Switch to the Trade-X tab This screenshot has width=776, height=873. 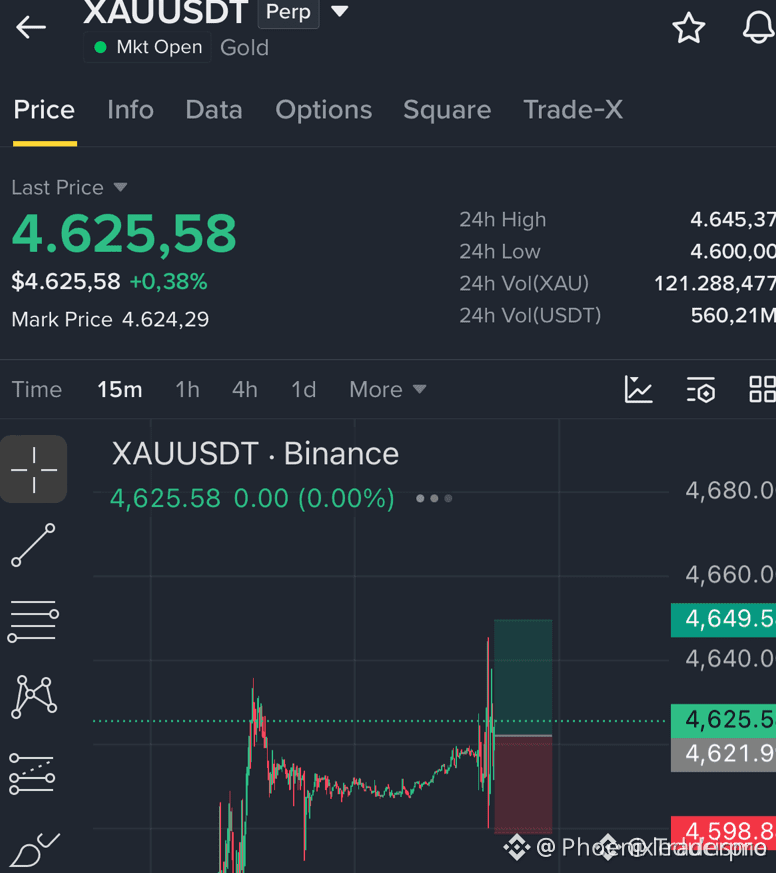pyautogui.click(x=573, y=110)
